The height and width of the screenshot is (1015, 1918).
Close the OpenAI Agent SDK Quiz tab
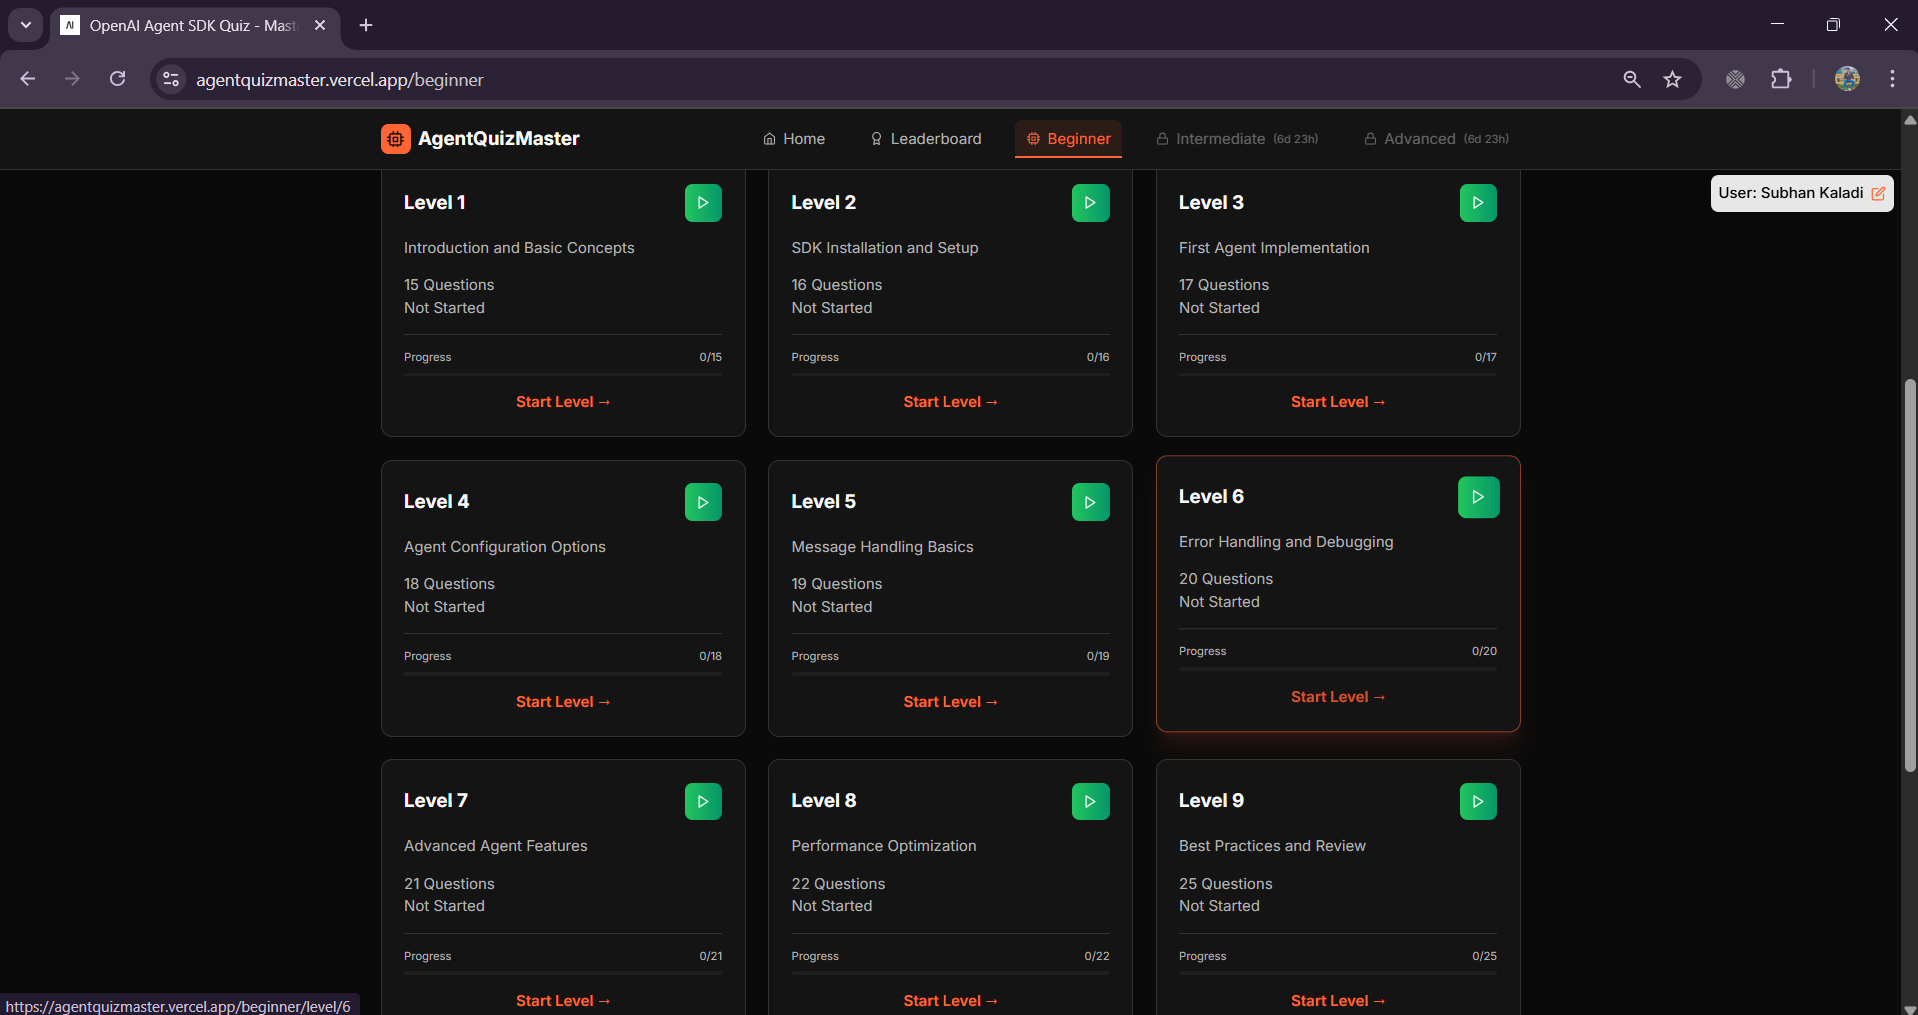[x=320, y=25]
